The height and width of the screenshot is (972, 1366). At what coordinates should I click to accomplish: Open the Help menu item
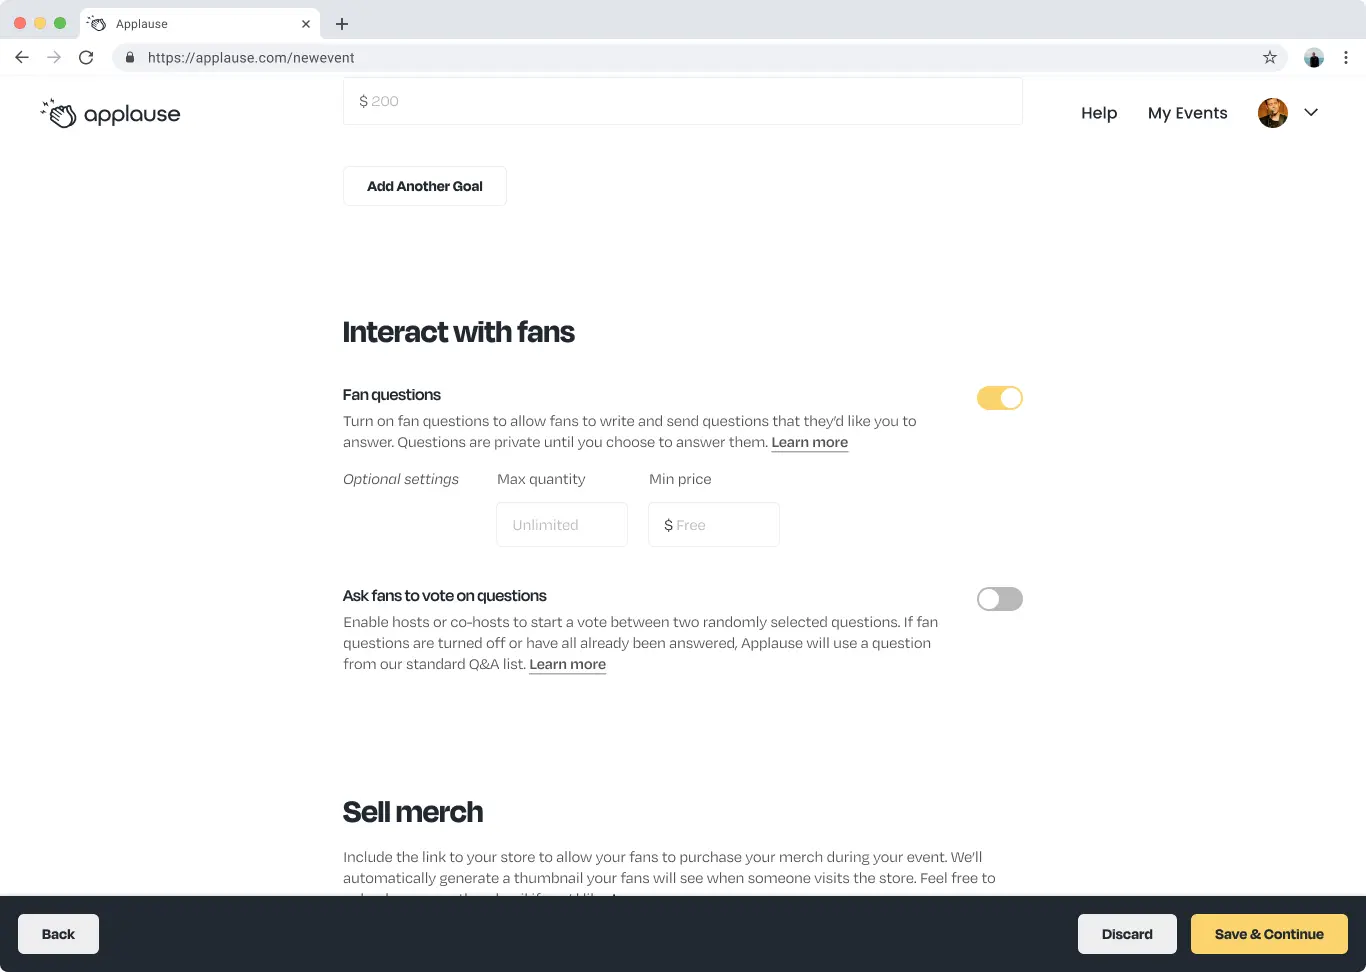[1098, 113]
